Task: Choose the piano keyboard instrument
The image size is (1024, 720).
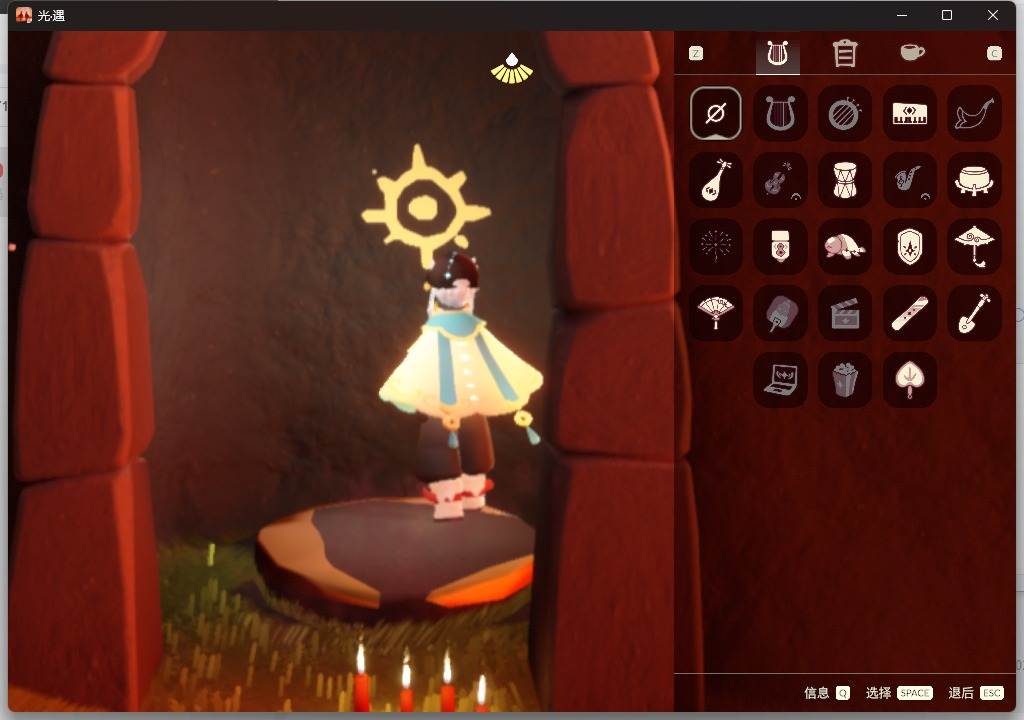Action: pos(909,114)
